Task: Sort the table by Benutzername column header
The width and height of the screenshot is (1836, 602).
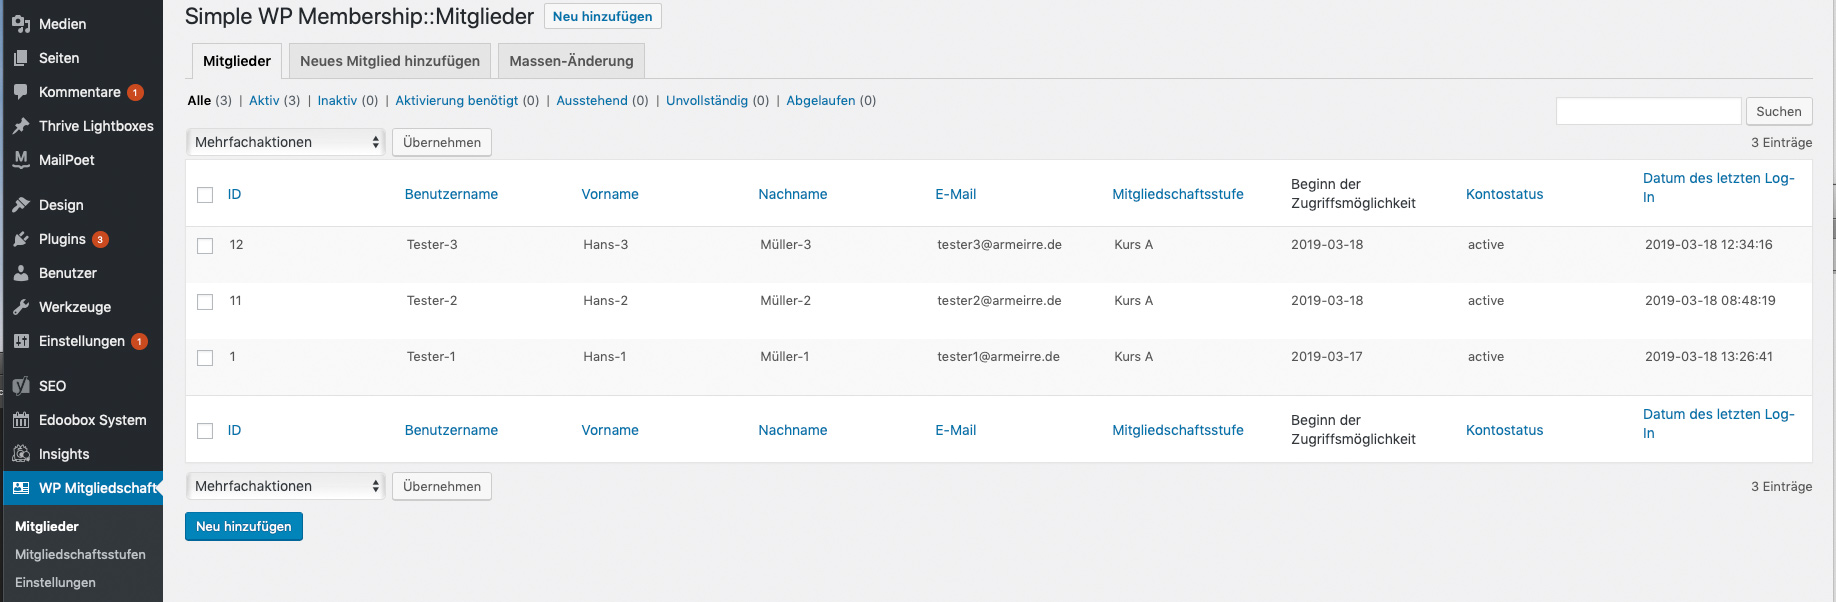Action: pyautogui.click(x=451, y=194)
